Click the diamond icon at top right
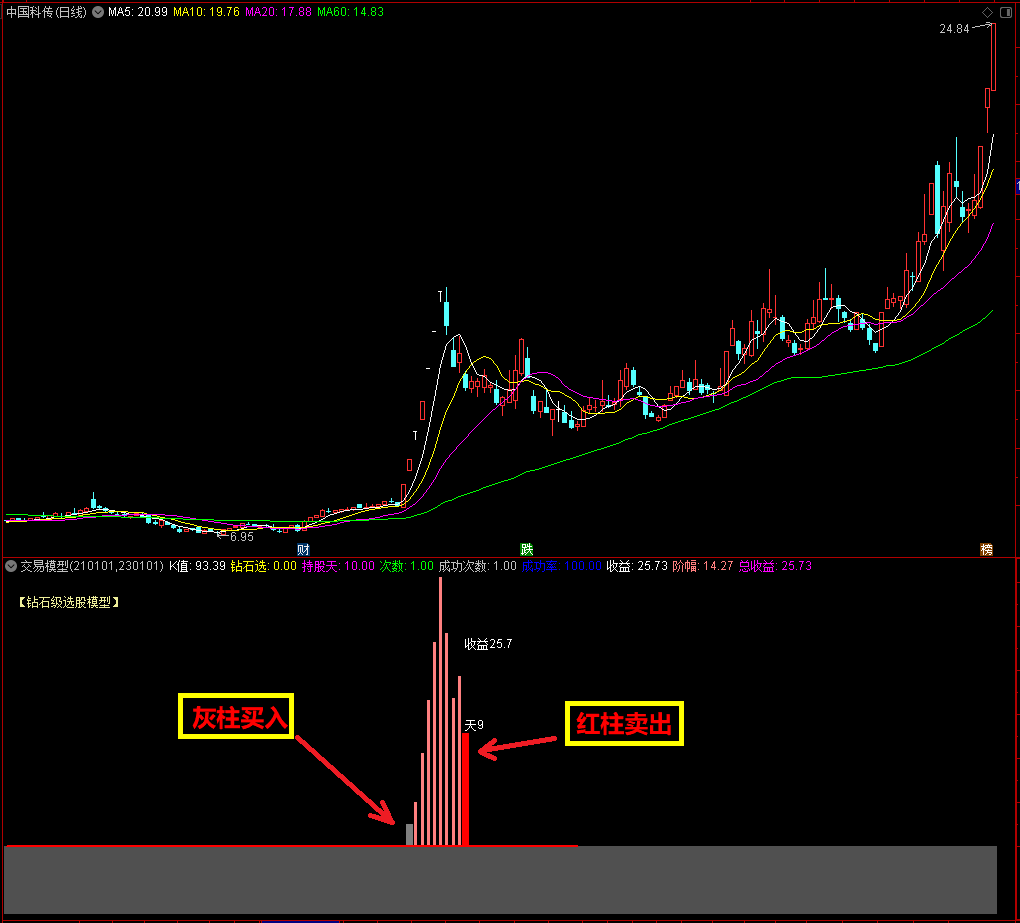 987,12
